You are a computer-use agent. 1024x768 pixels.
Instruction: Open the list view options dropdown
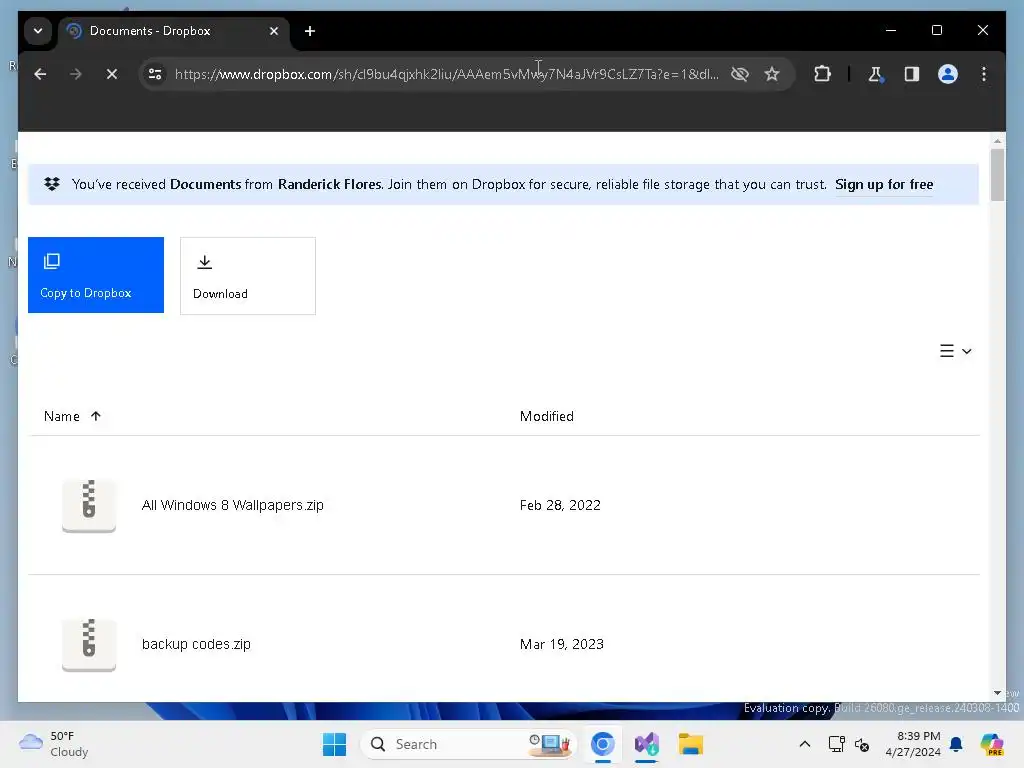click(x=955, y=351)
